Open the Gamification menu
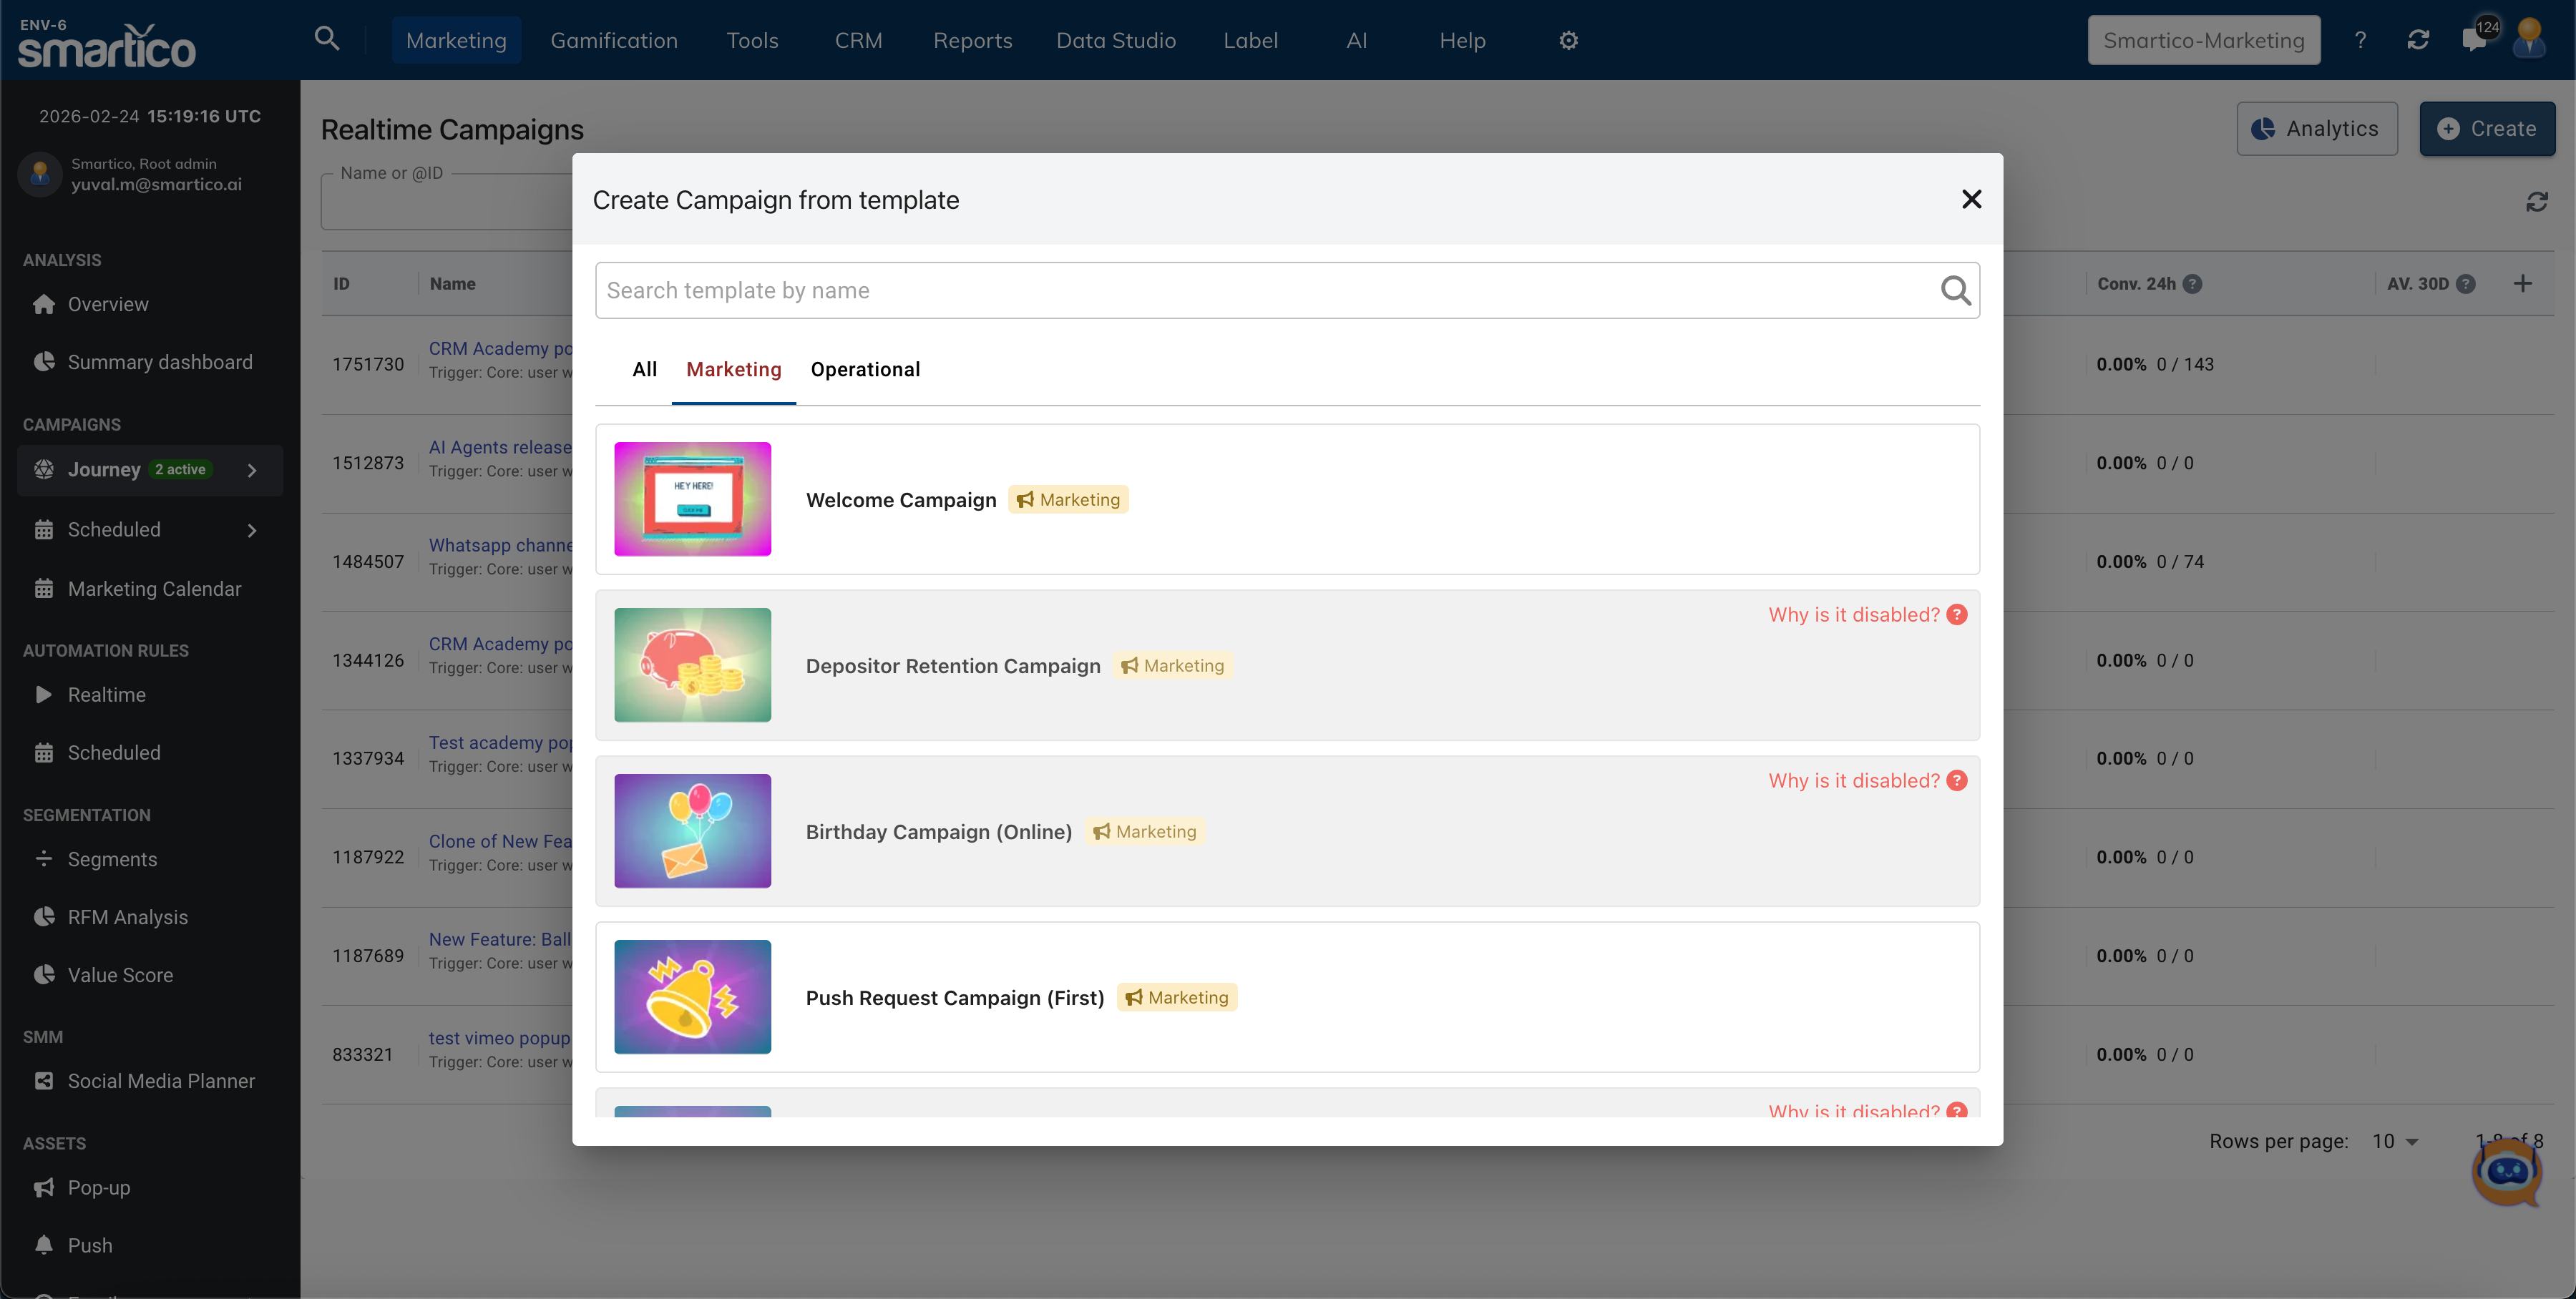 pos(614,40)
